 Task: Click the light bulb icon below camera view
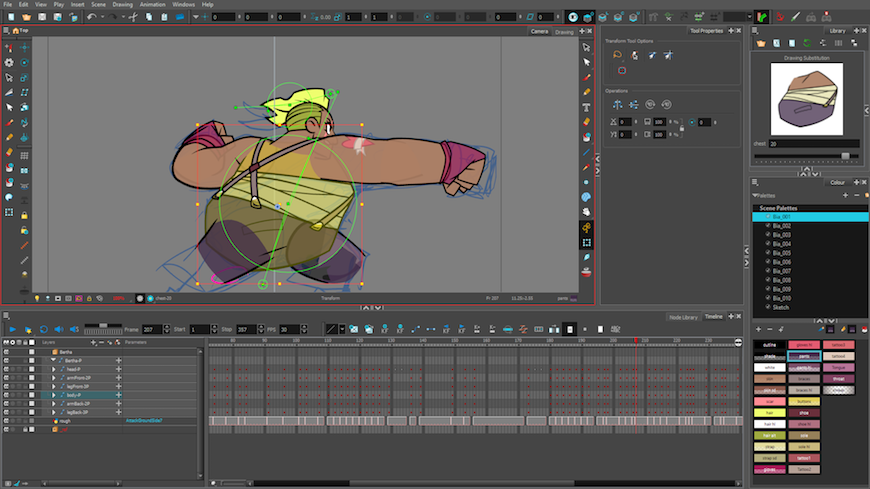(x=37, y=298)
